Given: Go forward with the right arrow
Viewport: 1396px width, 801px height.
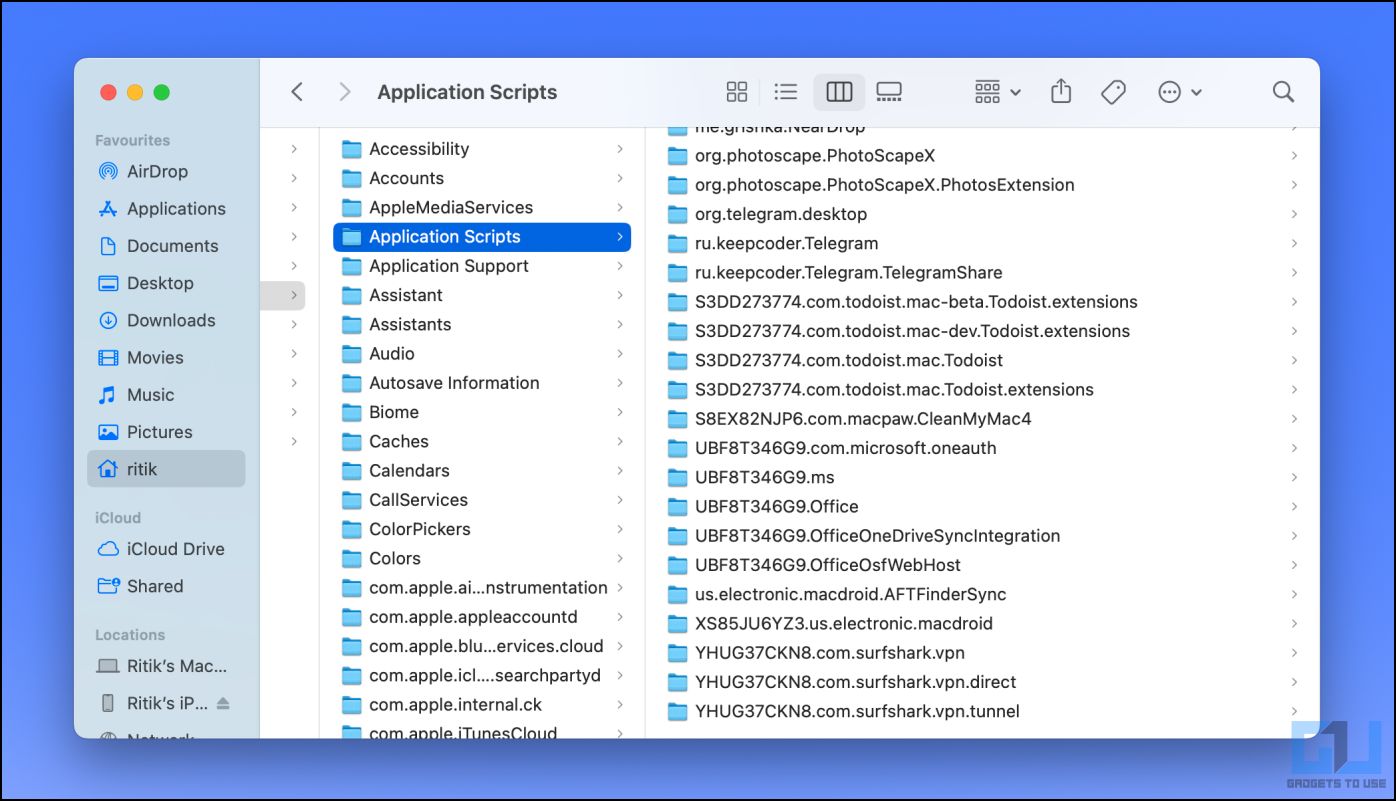Looking at the screenshot, I should [x=345, y=92].
